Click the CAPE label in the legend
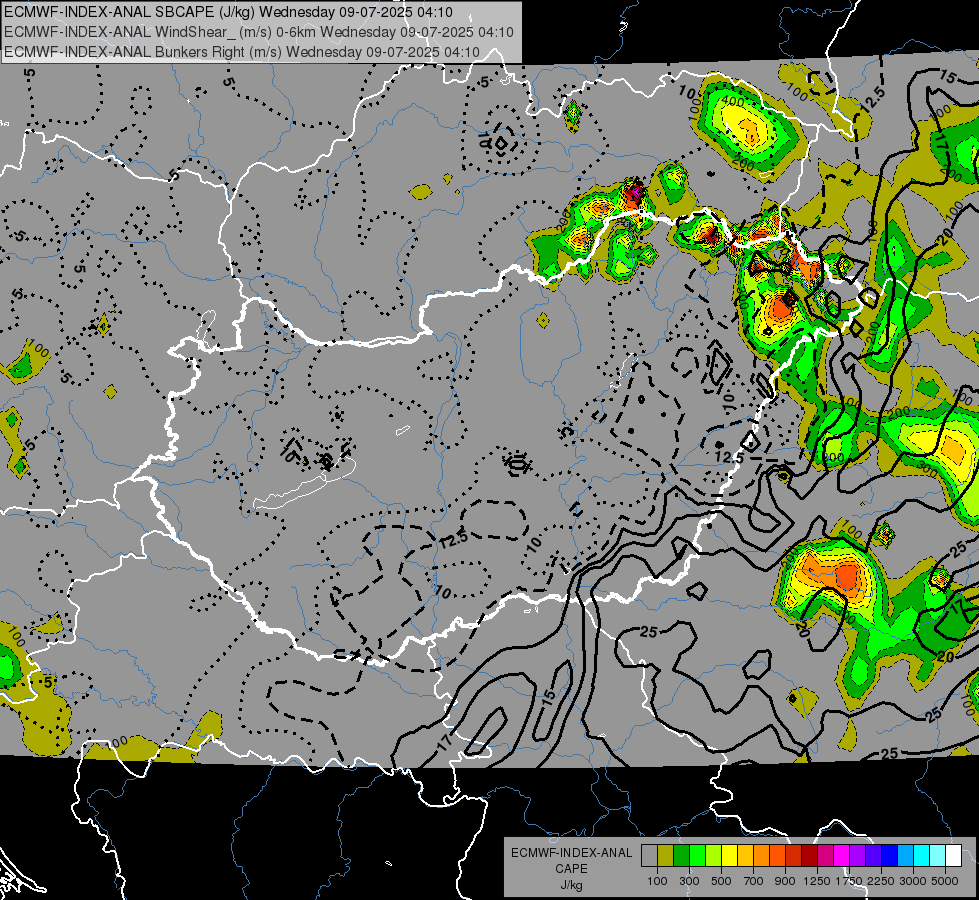Image resolution: width=979 pixels, height=900 pixels. pos(571,869)
